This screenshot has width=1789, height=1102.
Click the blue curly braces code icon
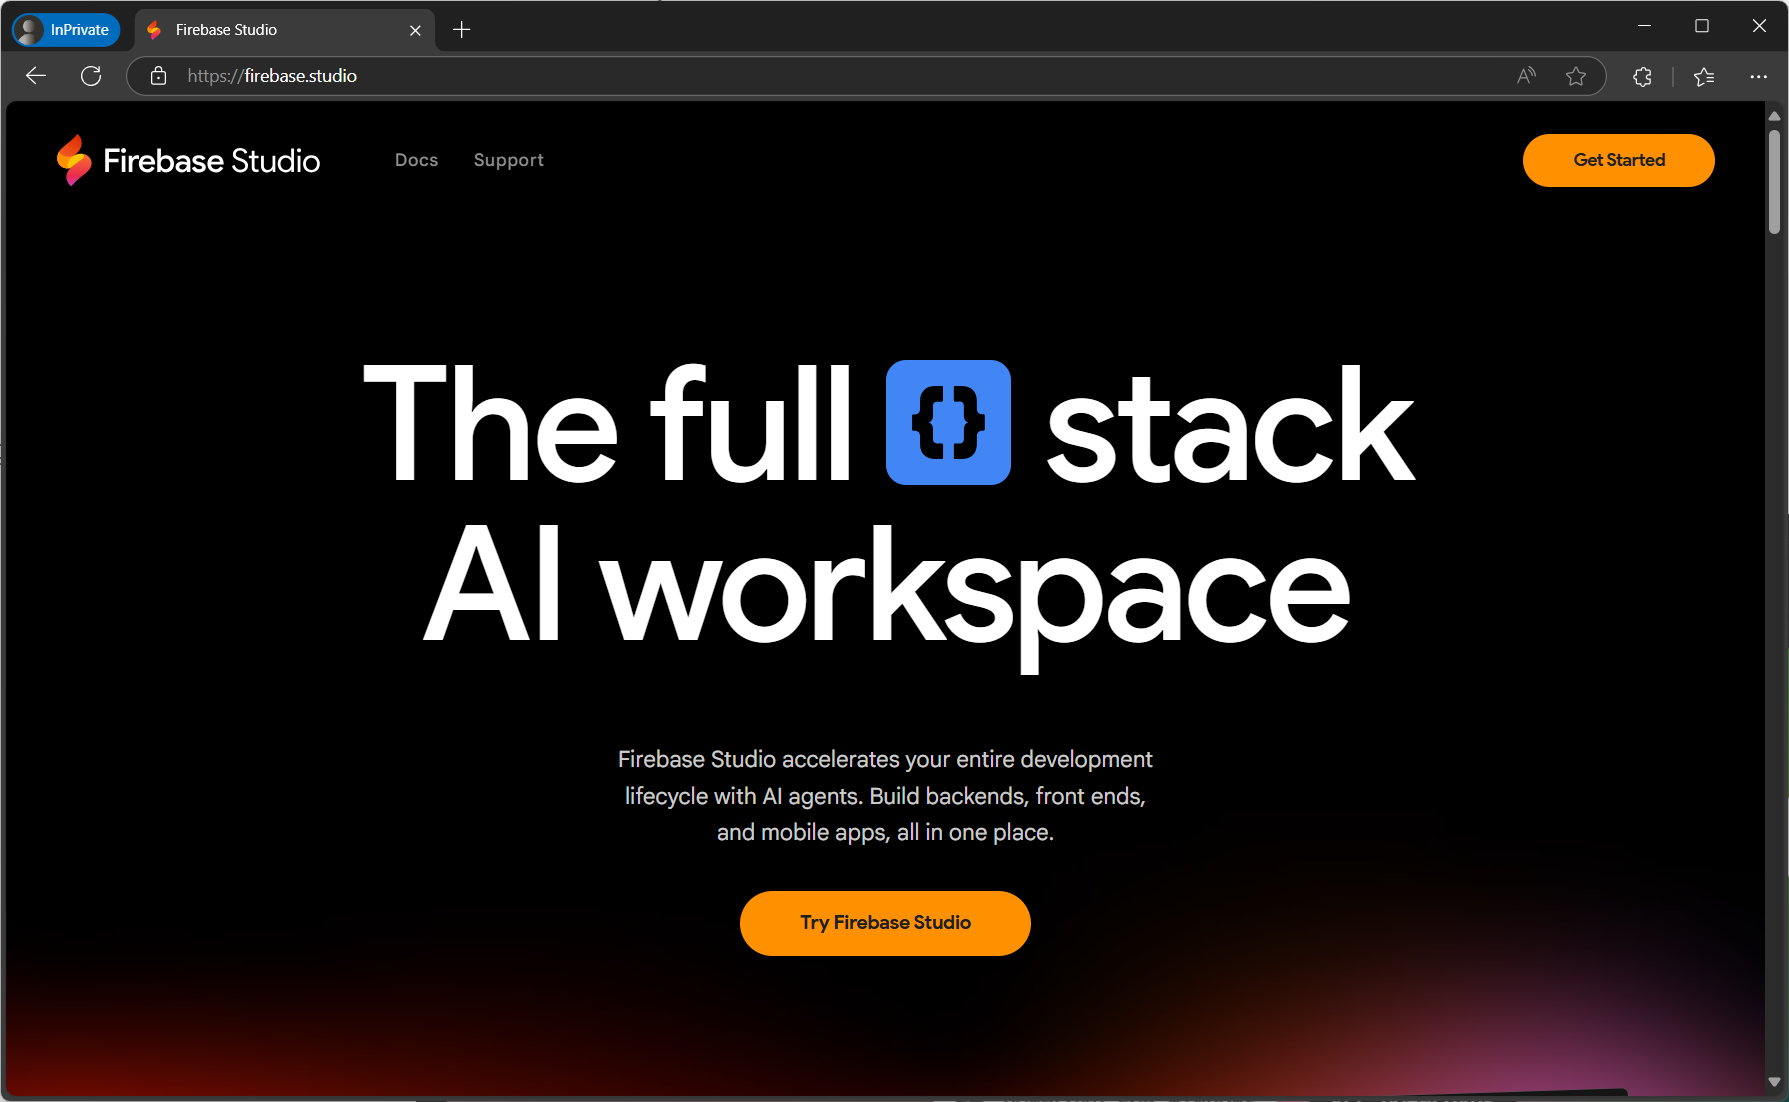[948, 422]
